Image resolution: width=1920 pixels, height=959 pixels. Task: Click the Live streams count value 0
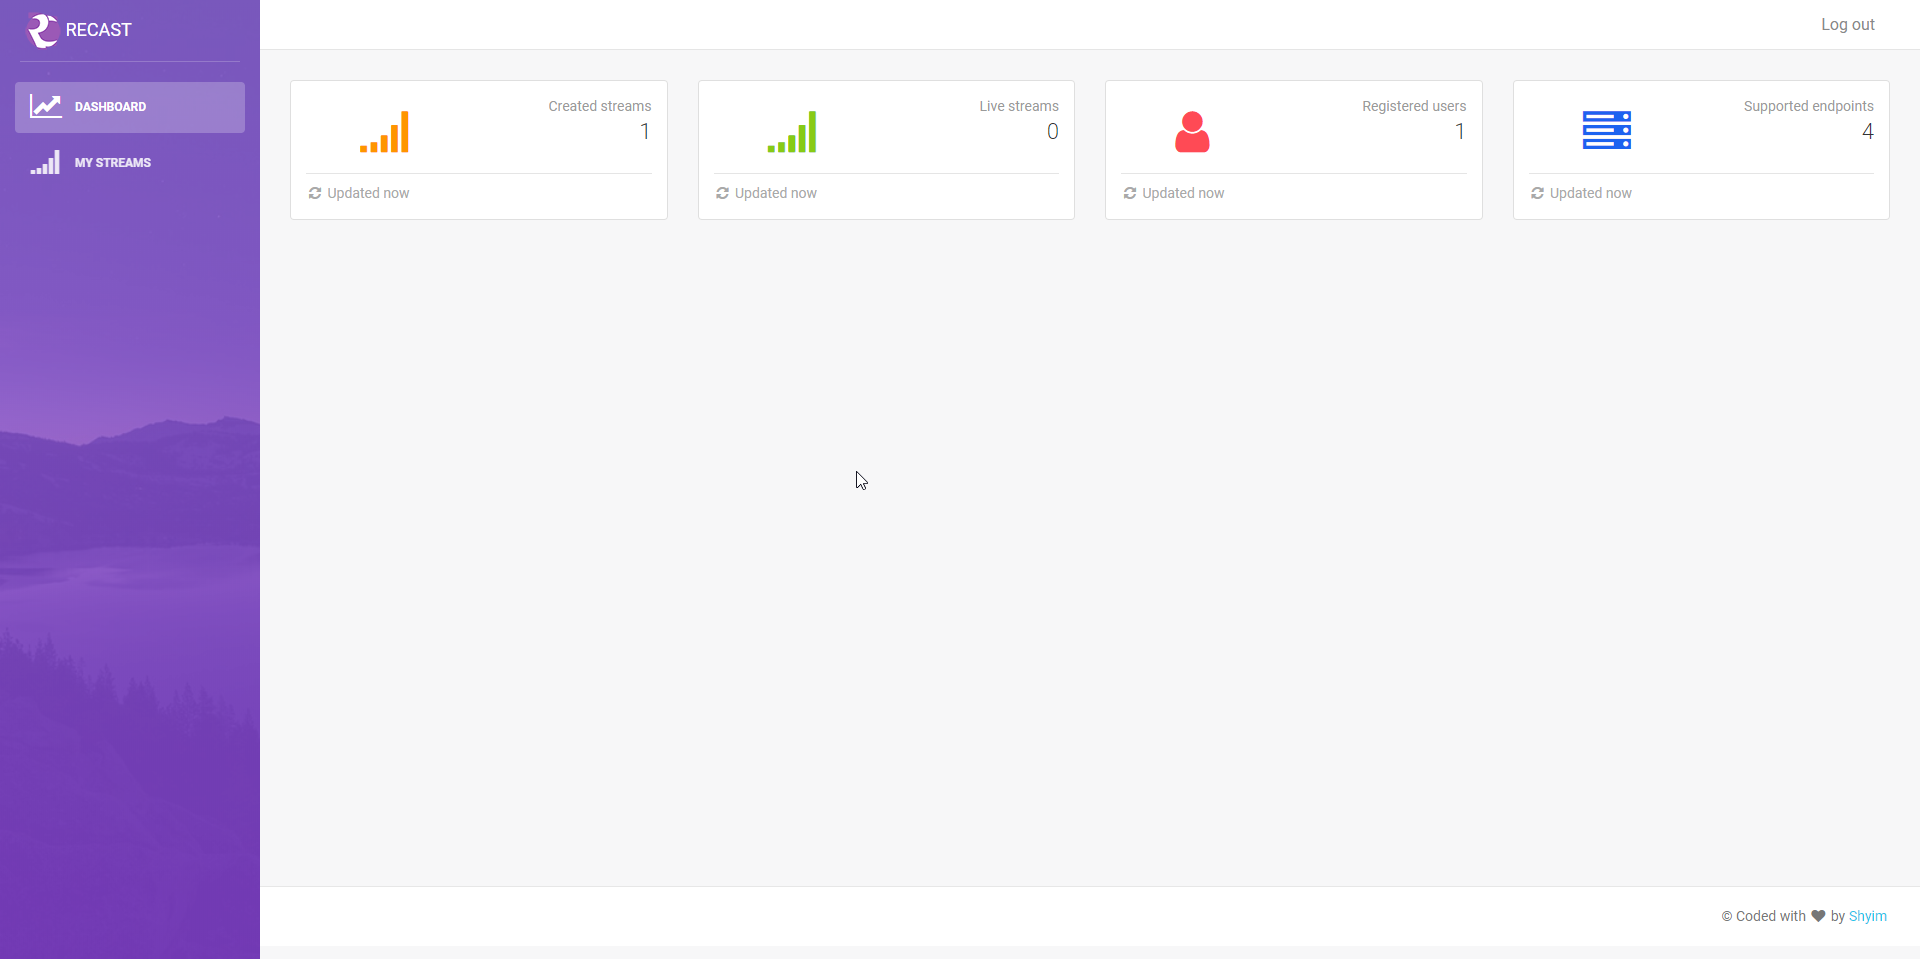(x=1052, y=131)
